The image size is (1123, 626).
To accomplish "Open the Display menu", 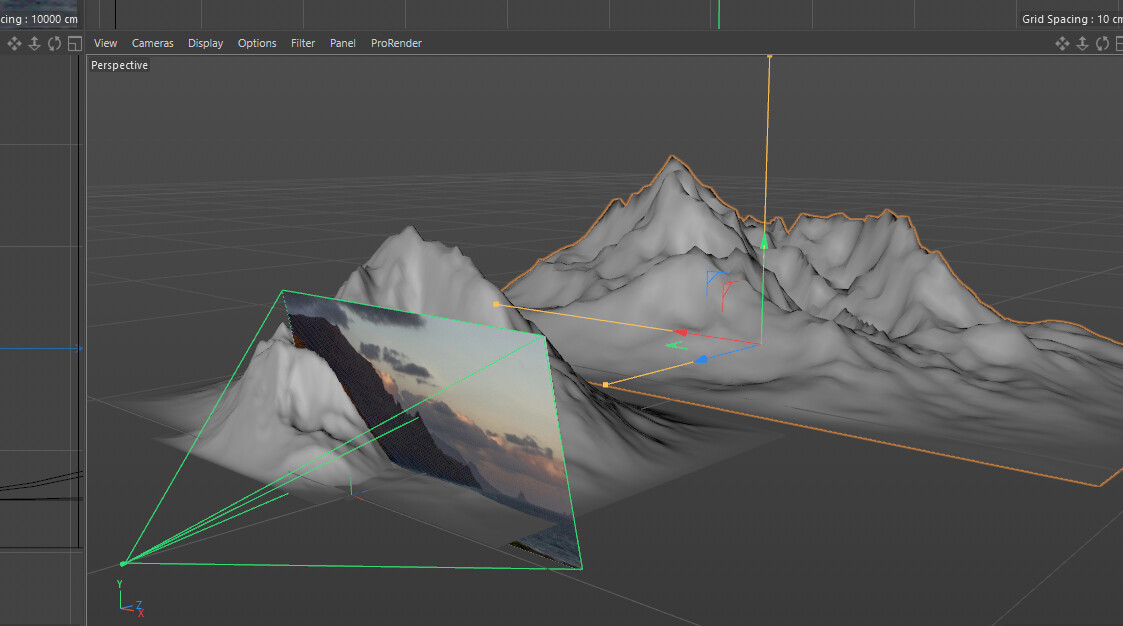I will [x=206, y=43].
